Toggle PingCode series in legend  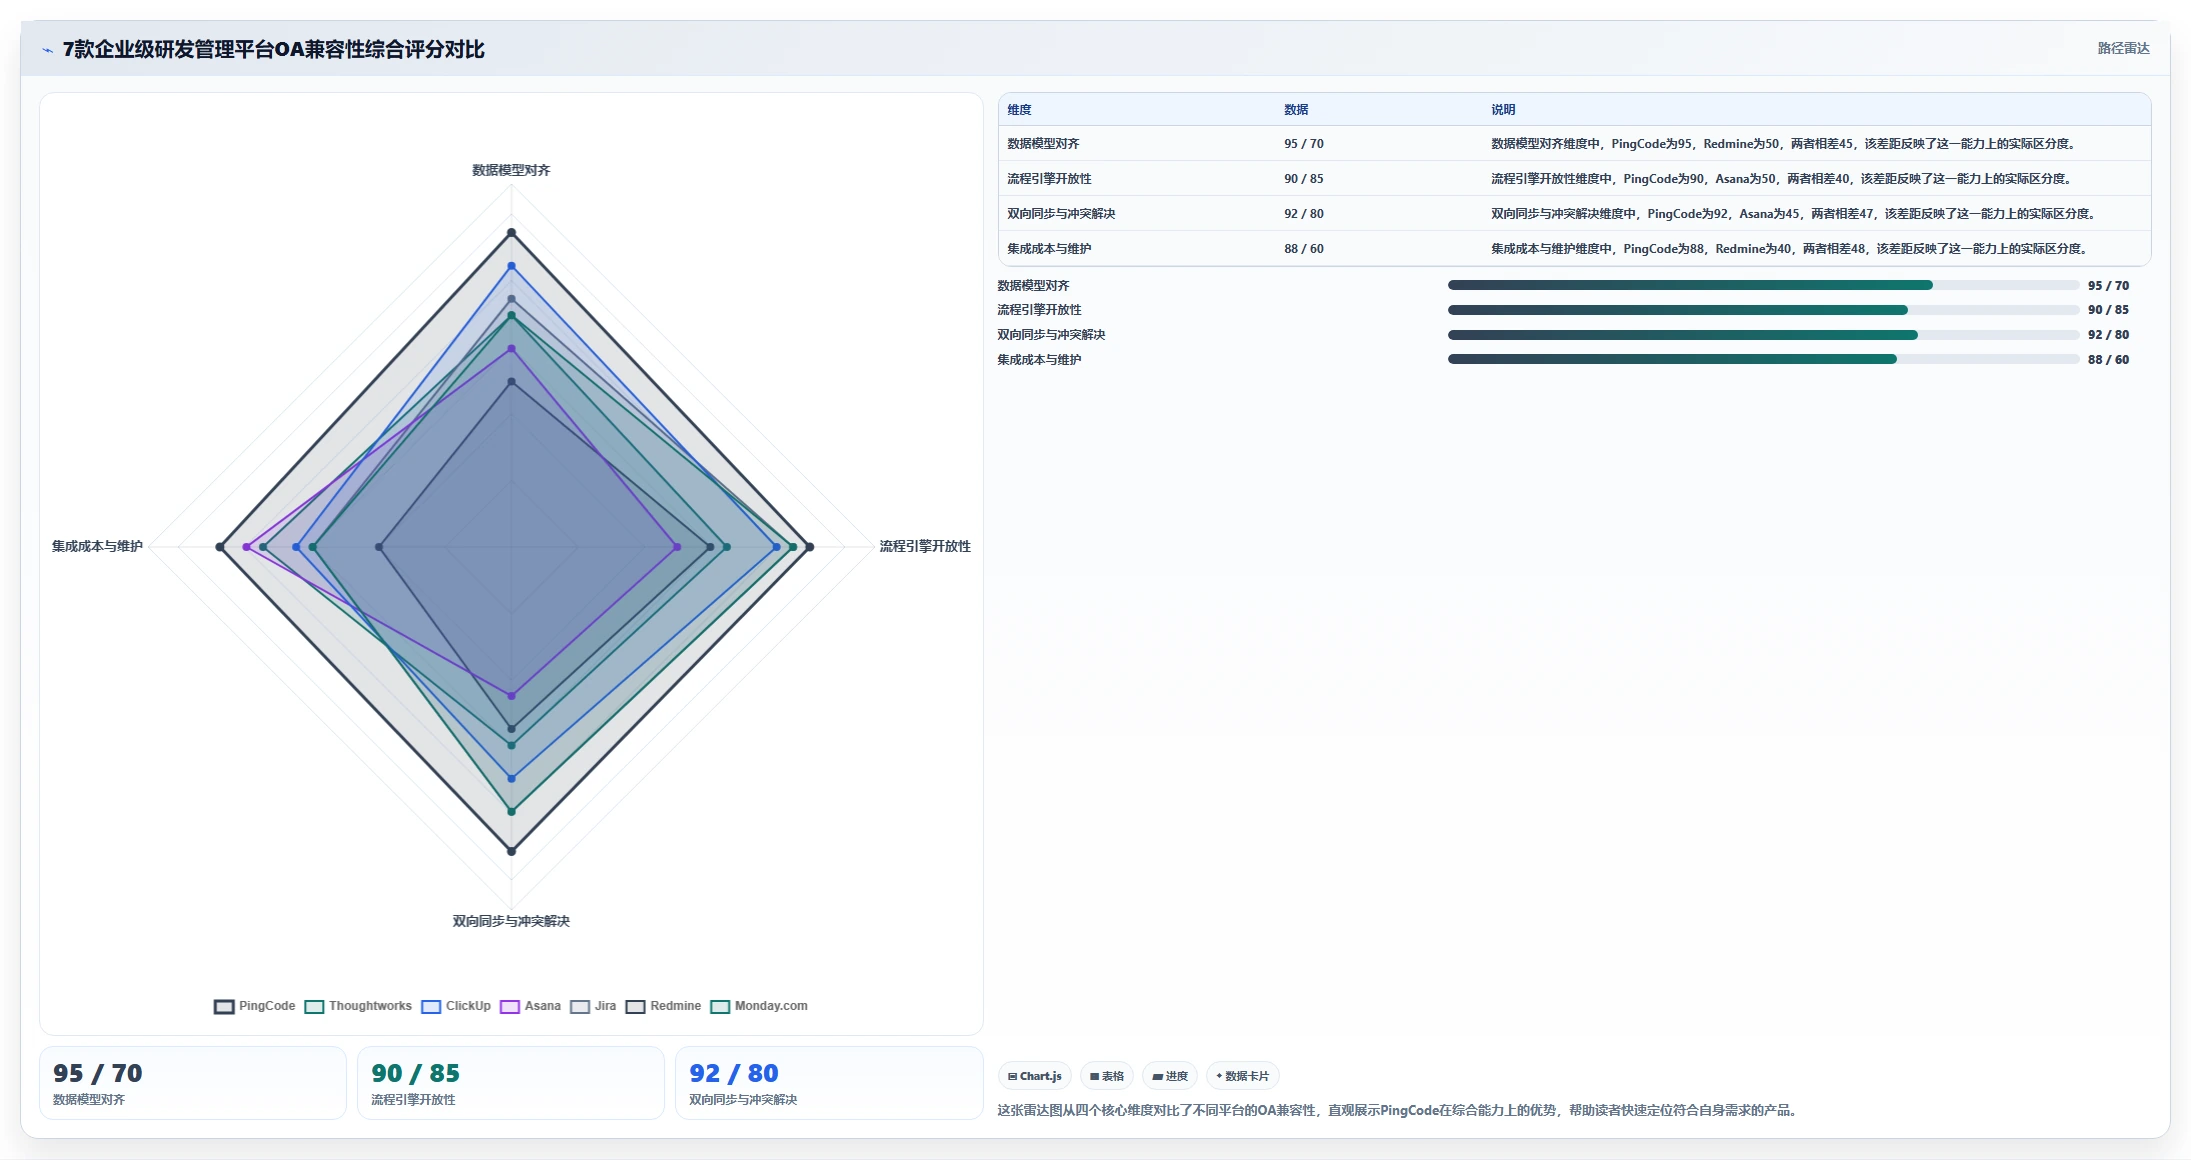pos(255,1006)
